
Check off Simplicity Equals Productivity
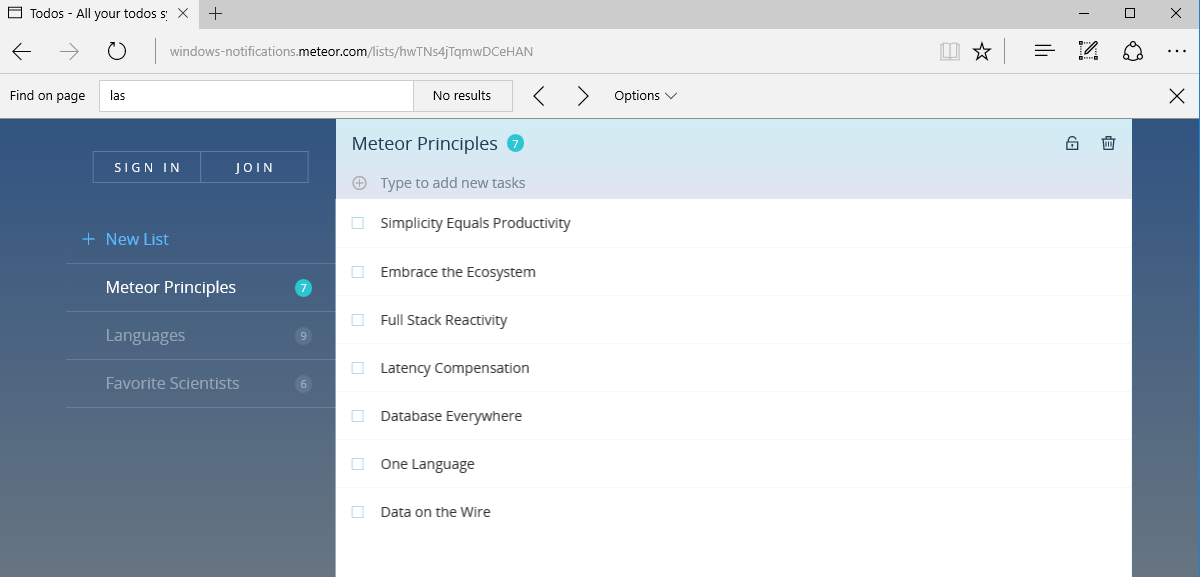(x=358, y=223)
